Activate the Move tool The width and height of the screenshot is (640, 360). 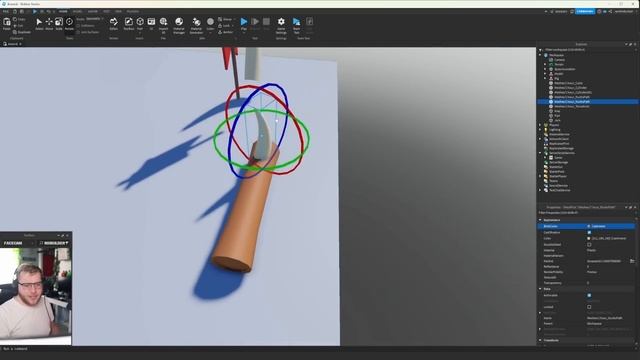tap(49, 24)
